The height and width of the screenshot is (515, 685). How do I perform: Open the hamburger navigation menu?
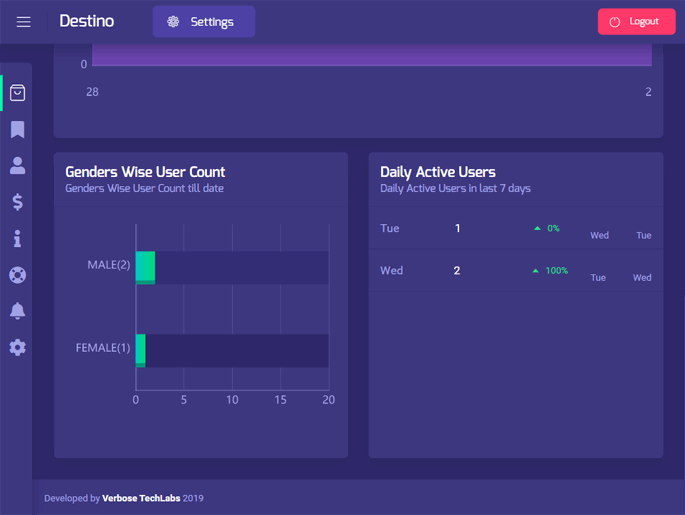tap(23, 22)
